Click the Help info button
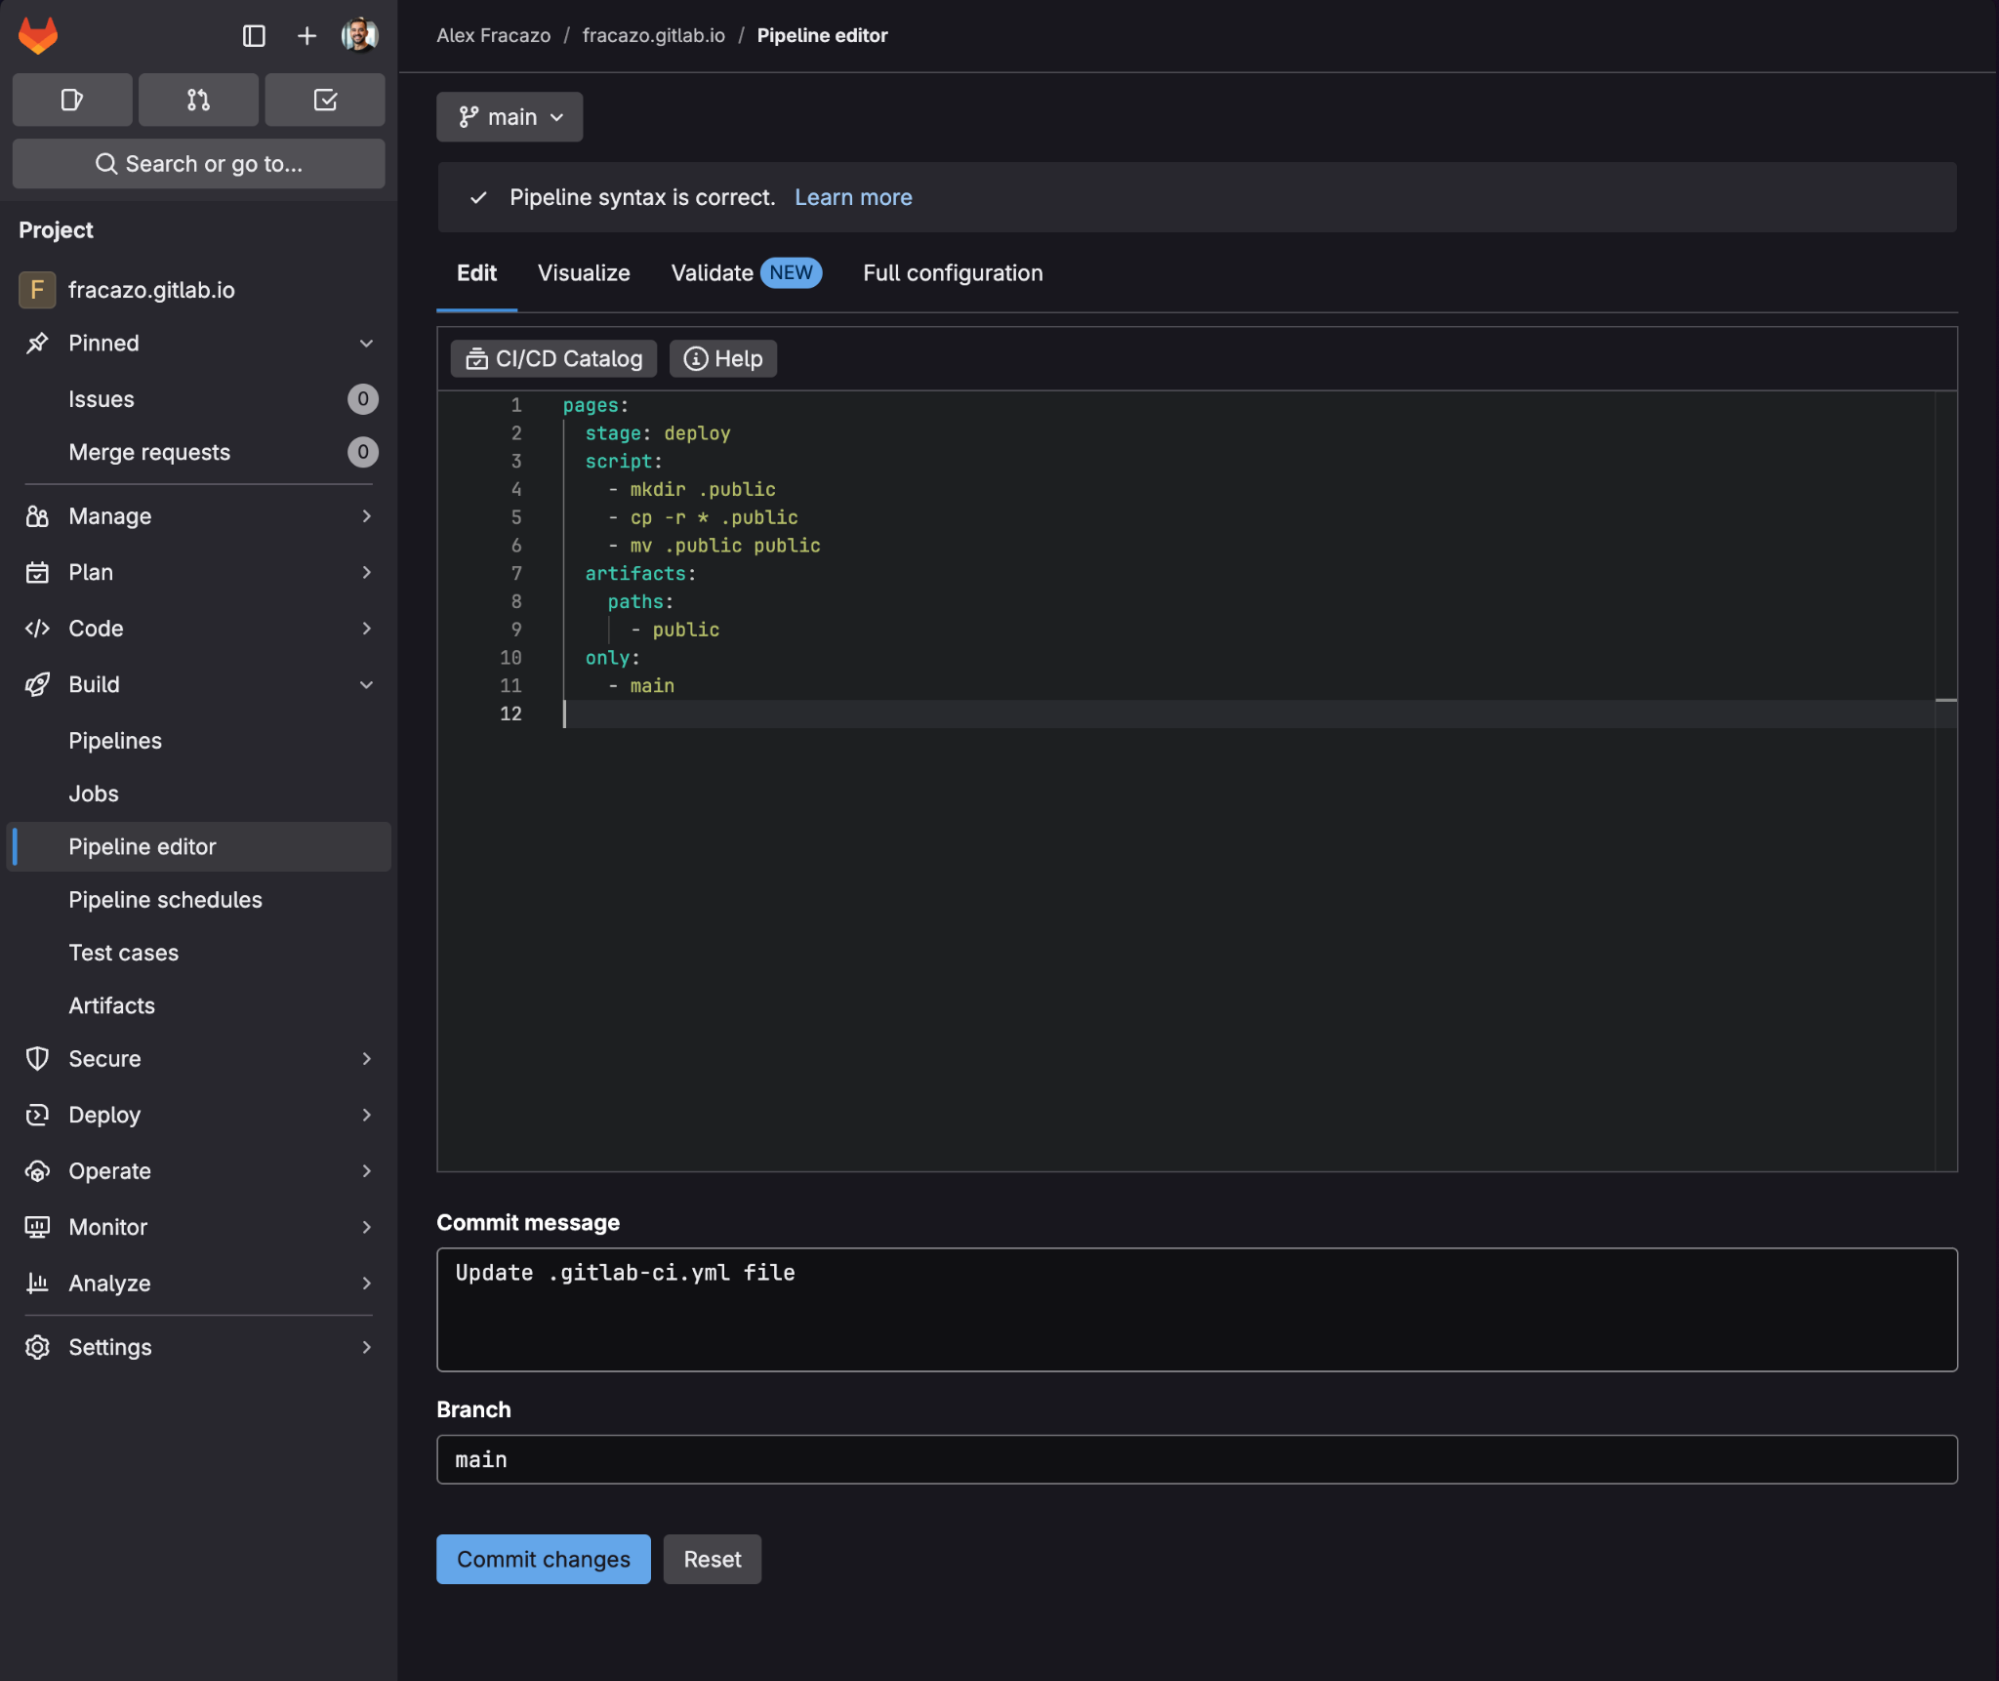 tap(723, 358)
